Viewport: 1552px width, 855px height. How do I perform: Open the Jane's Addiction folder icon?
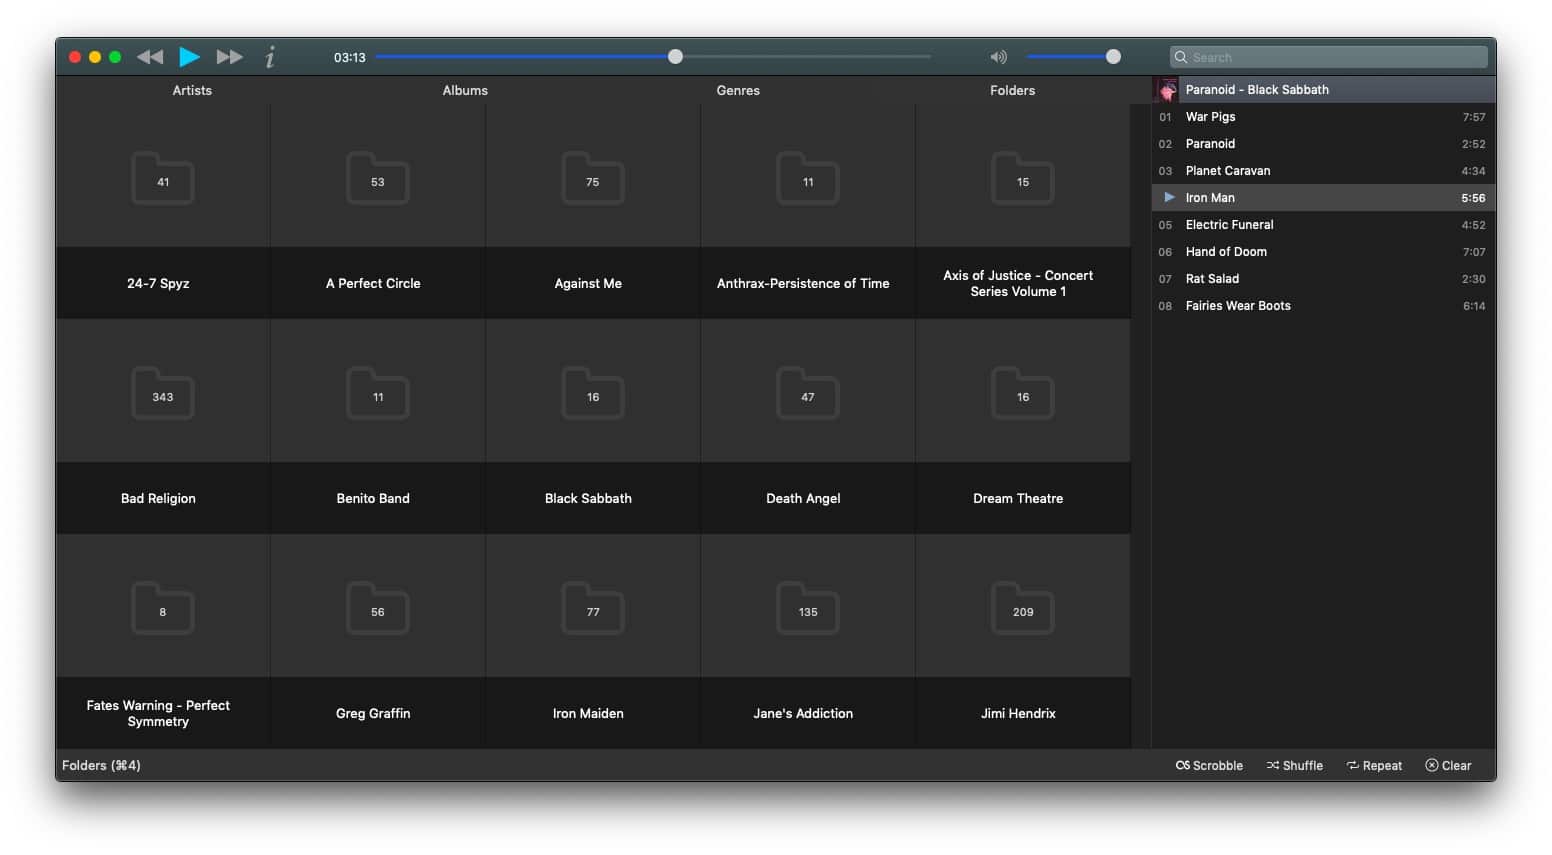pyautogui.click(x=808, y=609)
